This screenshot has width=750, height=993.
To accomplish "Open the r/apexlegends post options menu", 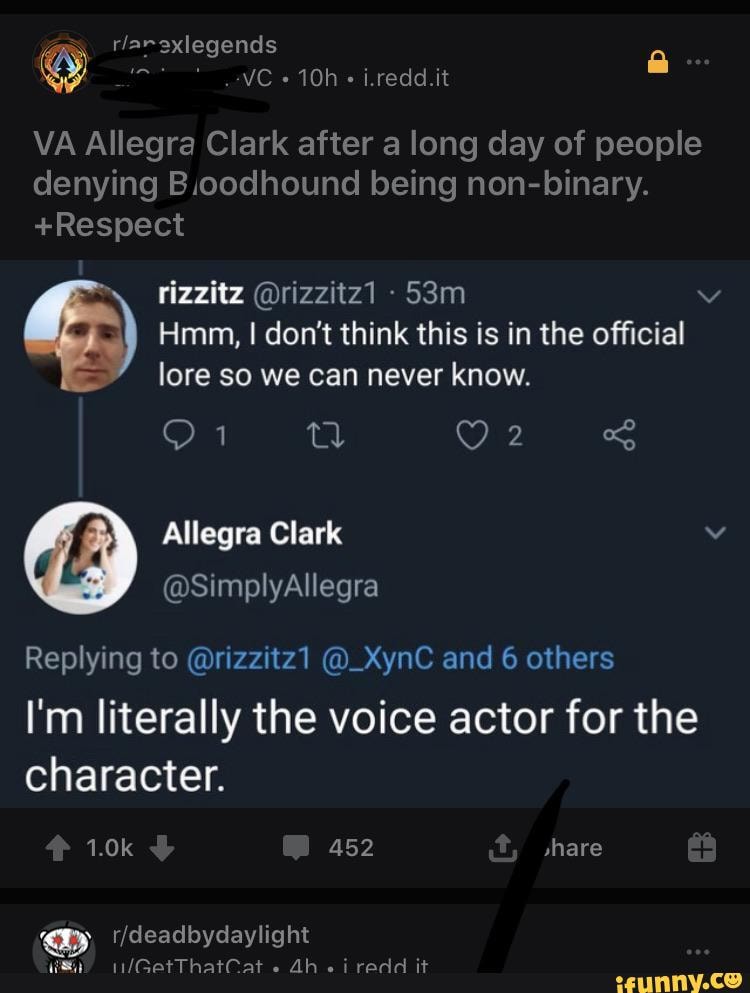I will point(698,63).
